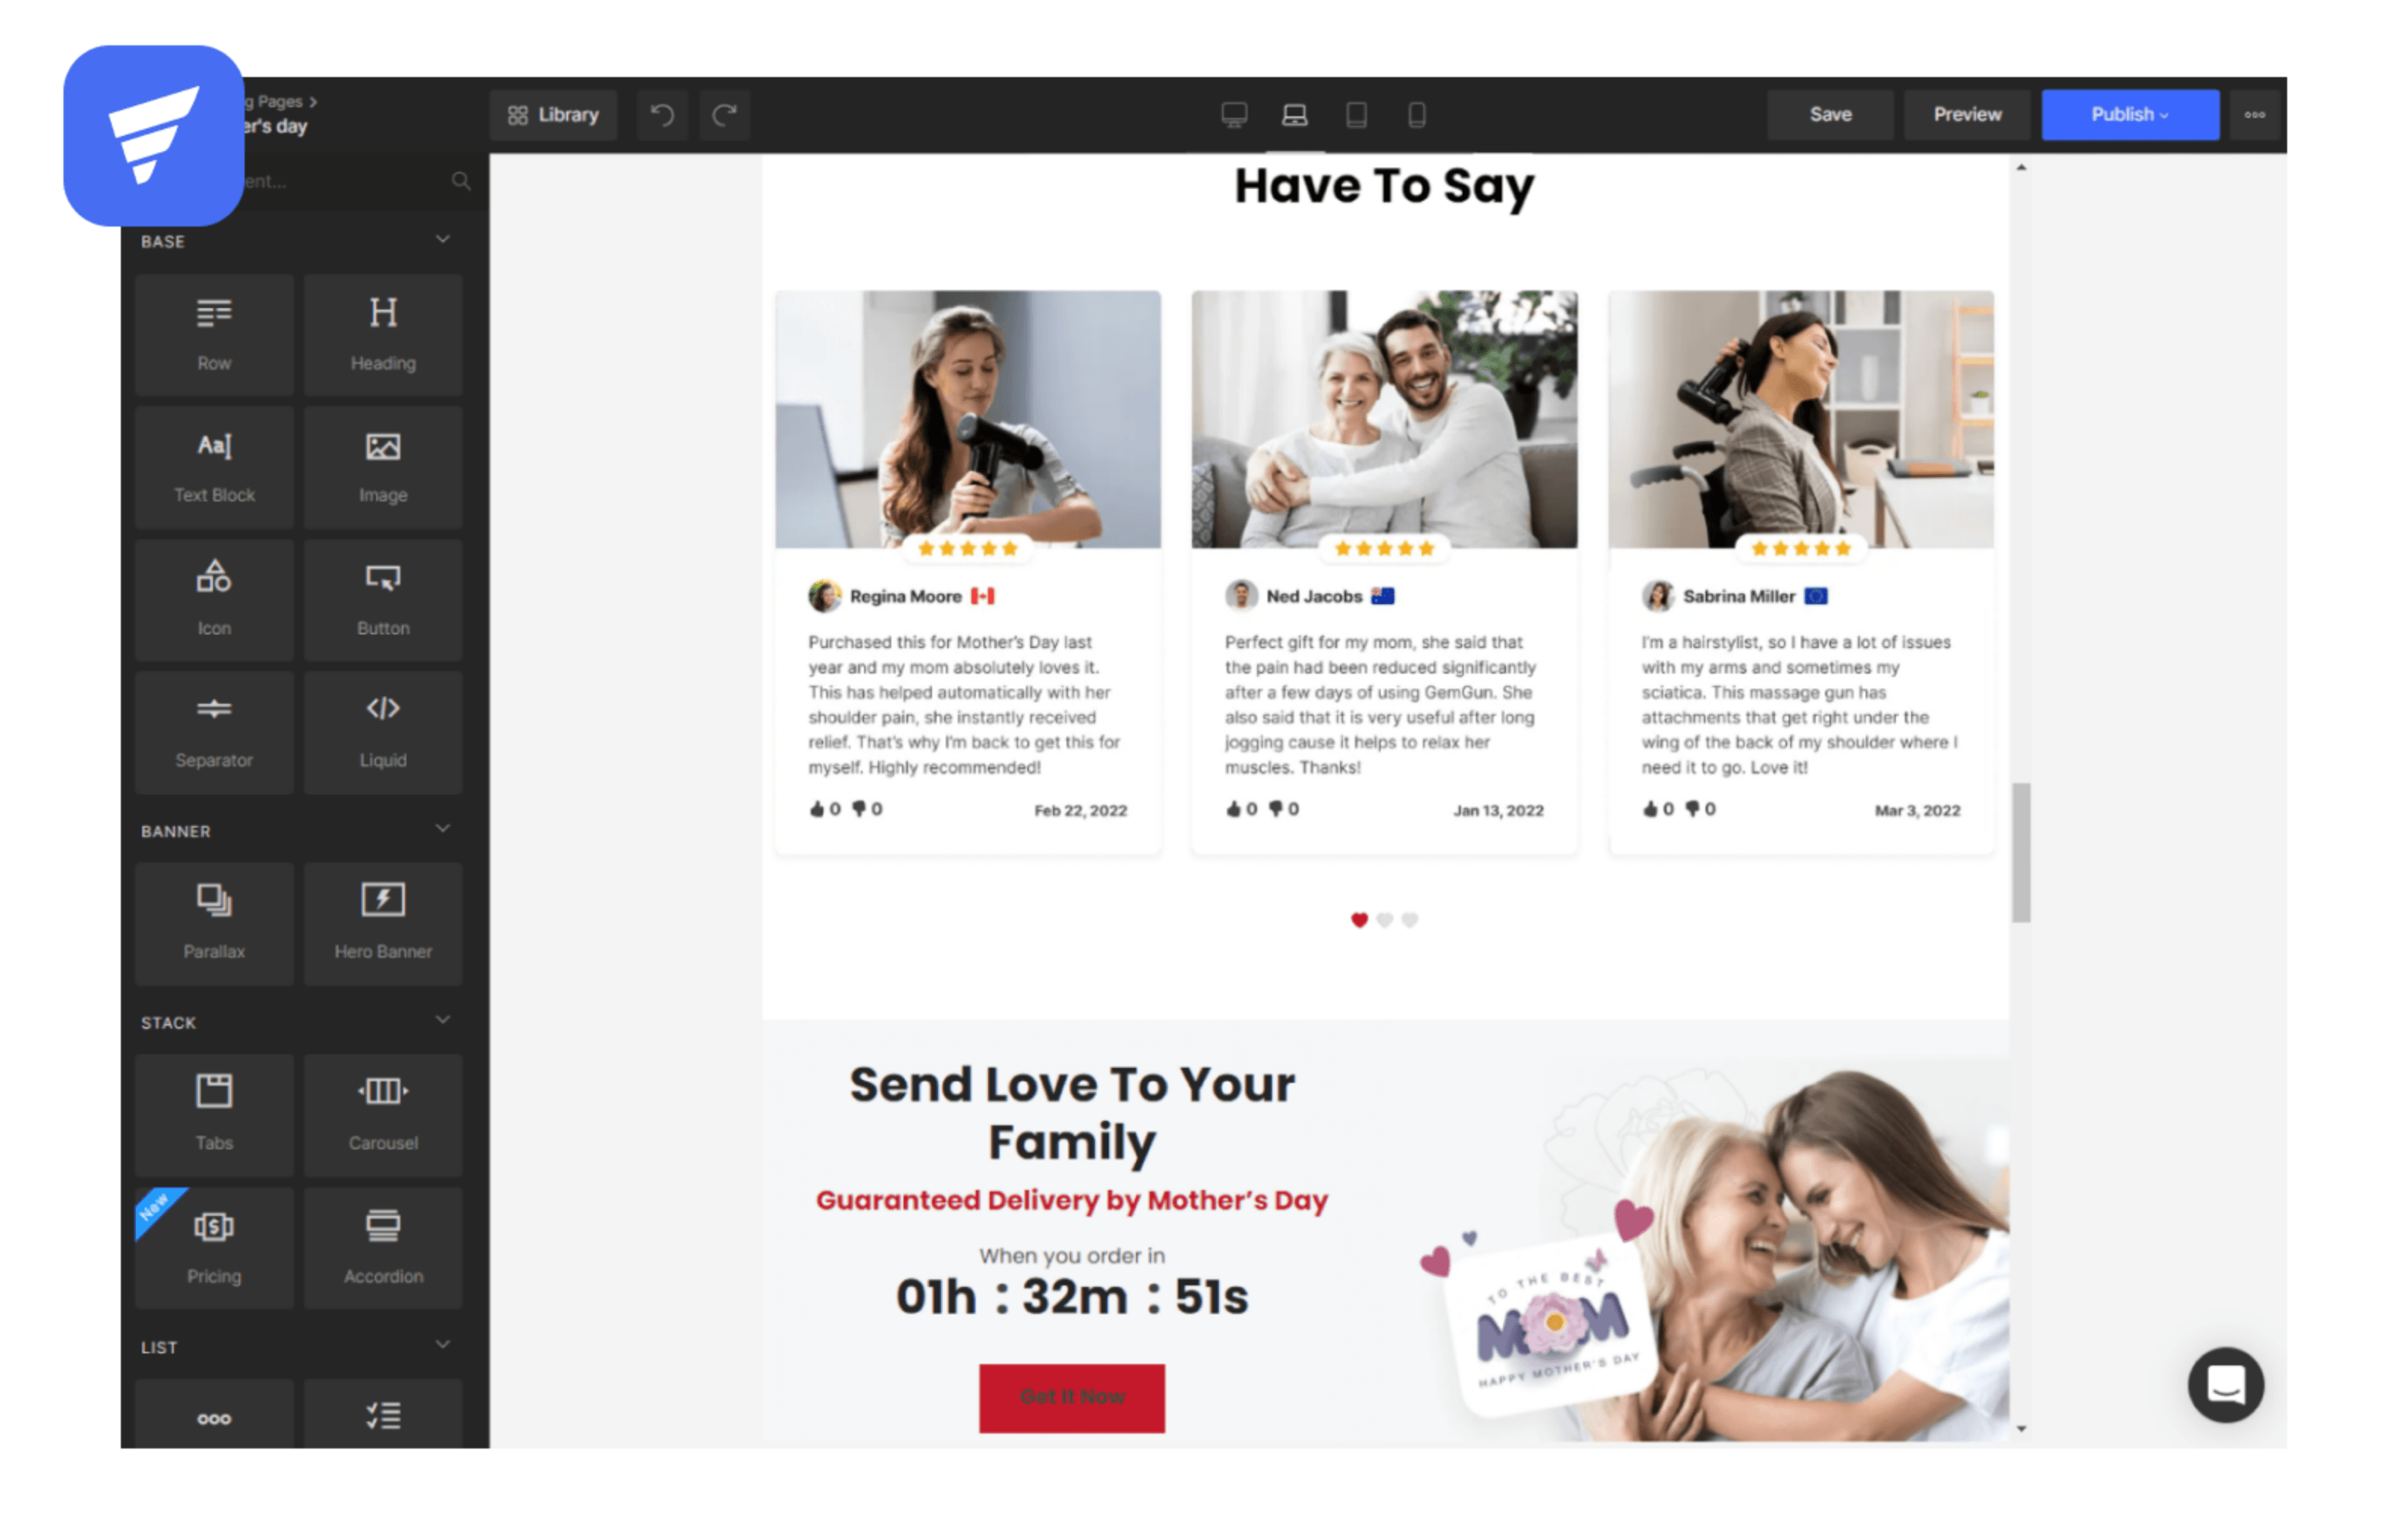Click the Row element in BASE panel
Viewport: 2408px width, 1524px height.
[212, 335]
